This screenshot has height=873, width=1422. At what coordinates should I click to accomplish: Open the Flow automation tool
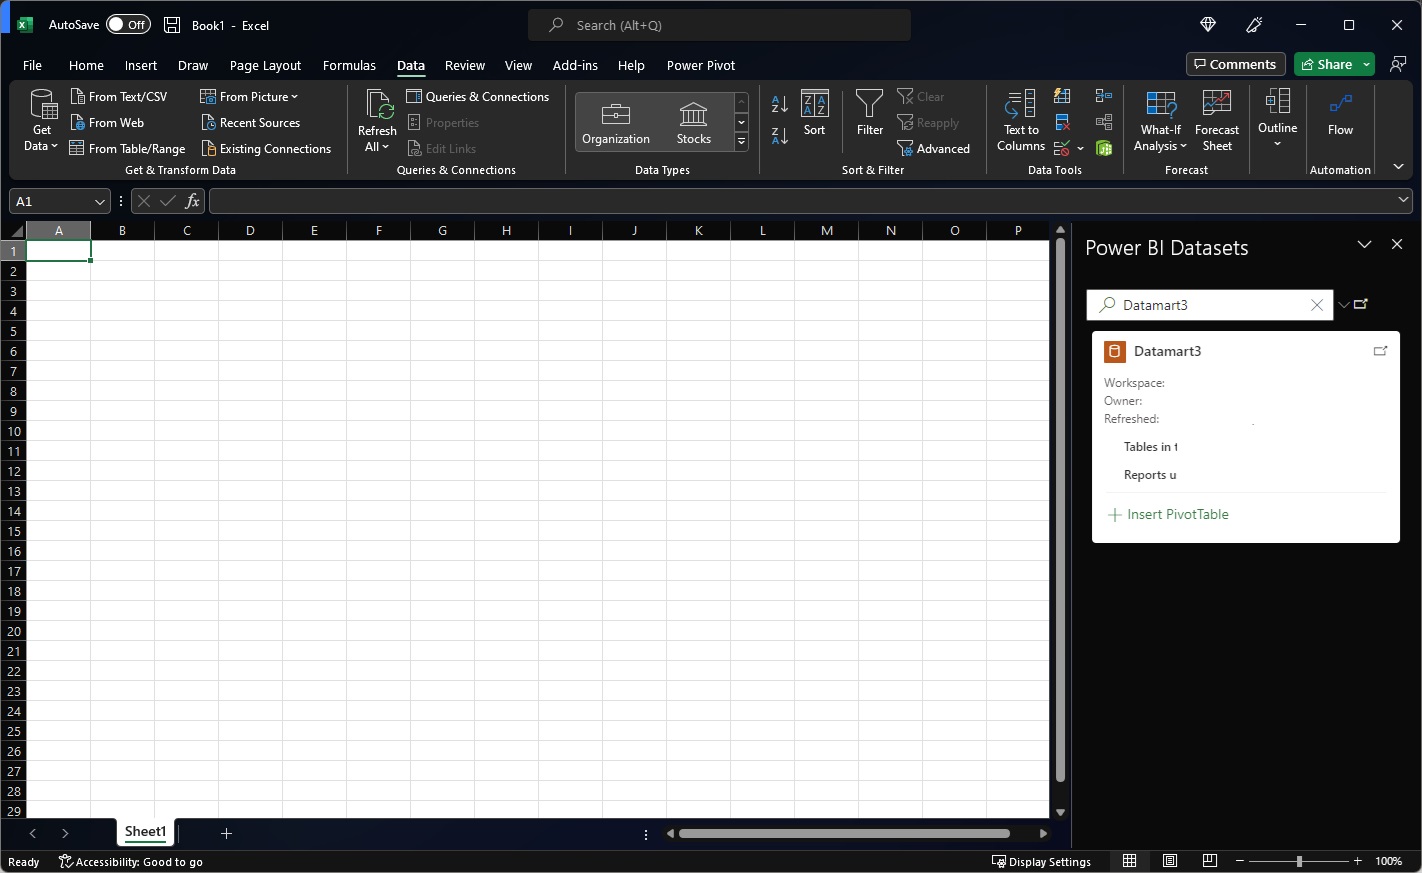pos(1340,120)
